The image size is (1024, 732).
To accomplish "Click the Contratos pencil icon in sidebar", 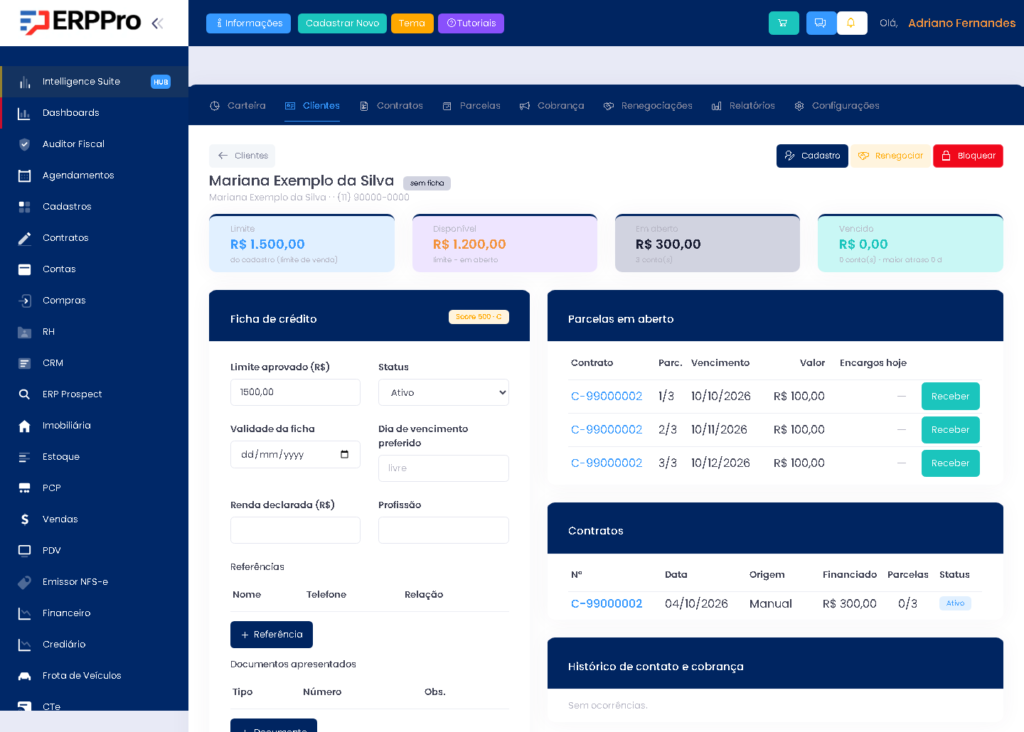I will tap(24, 238).
